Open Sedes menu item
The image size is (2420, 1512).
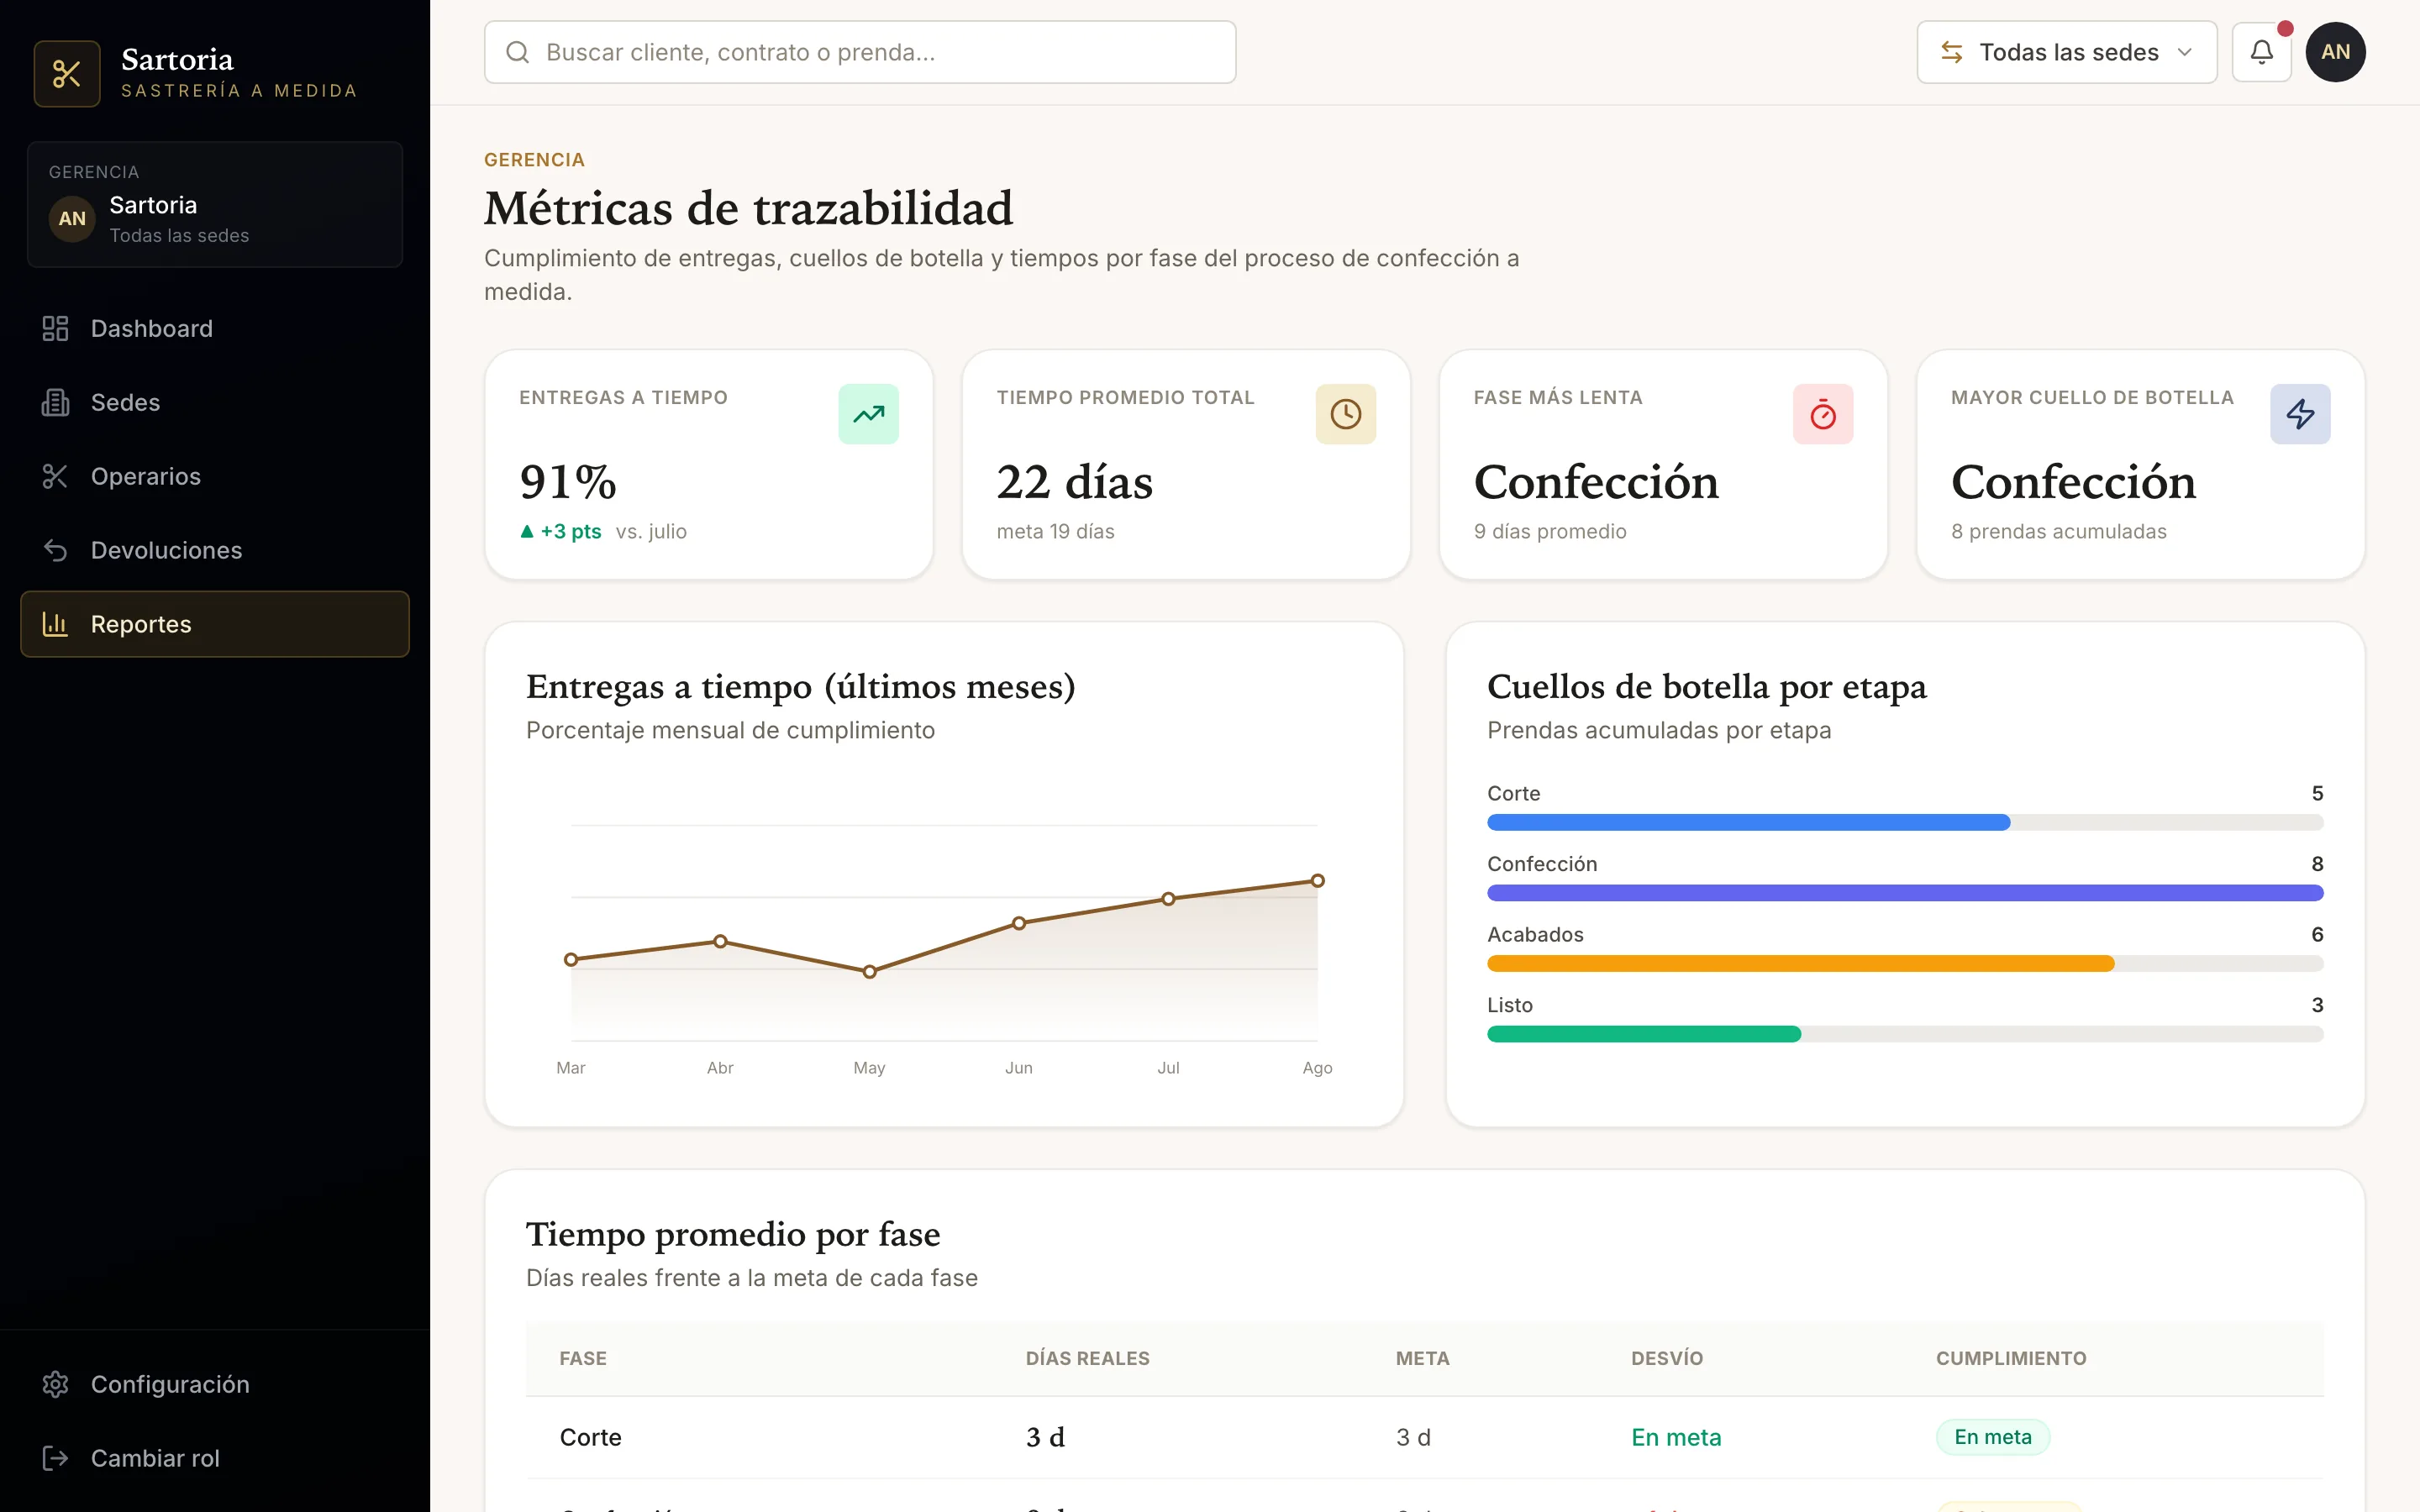215,403
